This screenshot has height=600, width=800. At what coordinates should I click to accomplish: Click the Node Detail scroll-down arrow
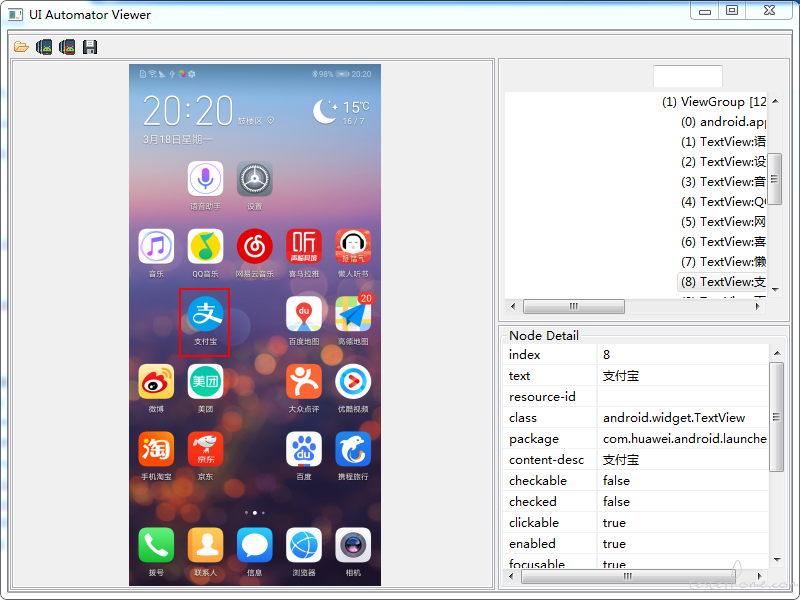pyautogui.click(x=777, y=560)
